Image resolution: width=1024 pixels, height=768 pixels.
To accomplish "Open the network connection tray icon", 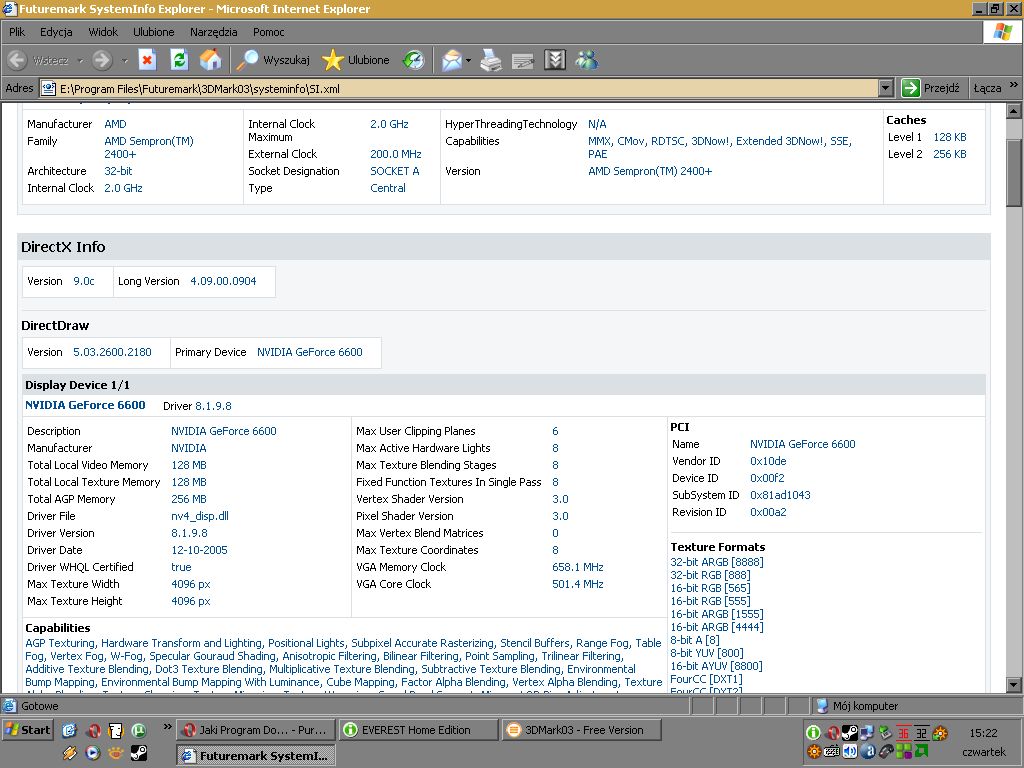I will point(867,733).
